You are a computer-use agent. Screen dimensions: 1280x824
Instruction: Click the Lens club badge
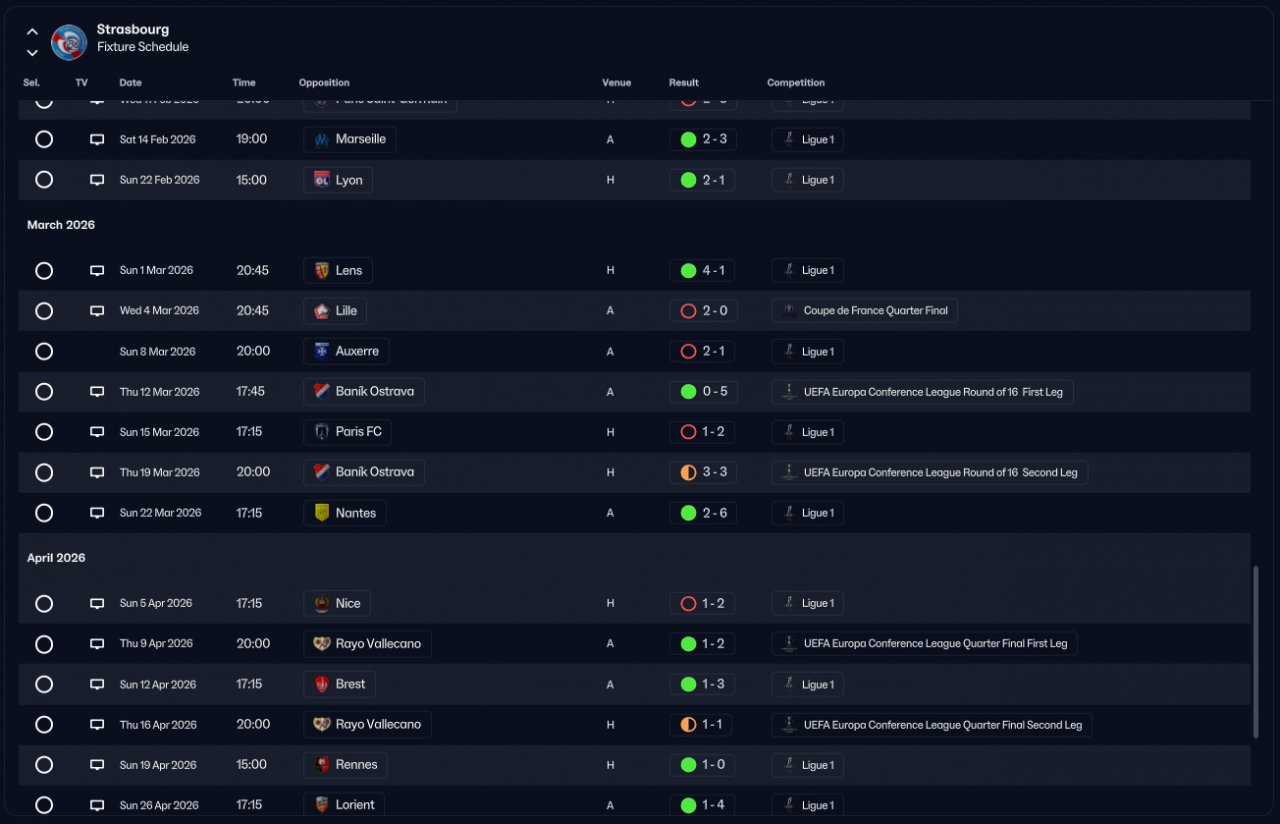coord(322,270)
